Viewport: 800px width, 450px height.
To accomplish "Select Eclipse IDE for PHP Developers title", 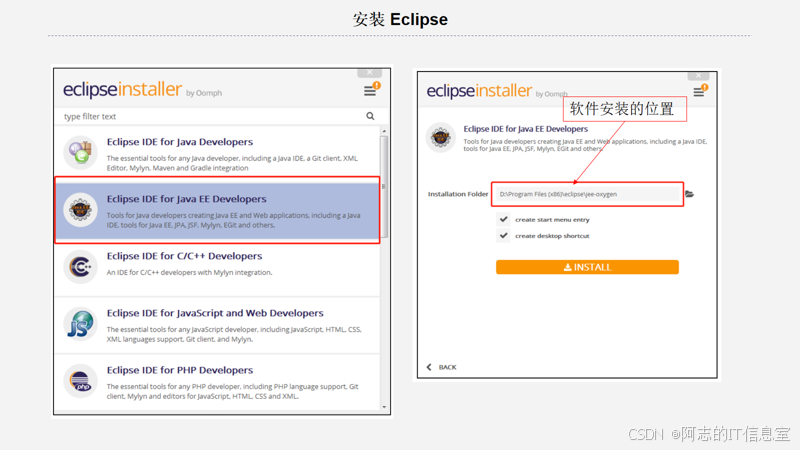I will tap(180, 370).
